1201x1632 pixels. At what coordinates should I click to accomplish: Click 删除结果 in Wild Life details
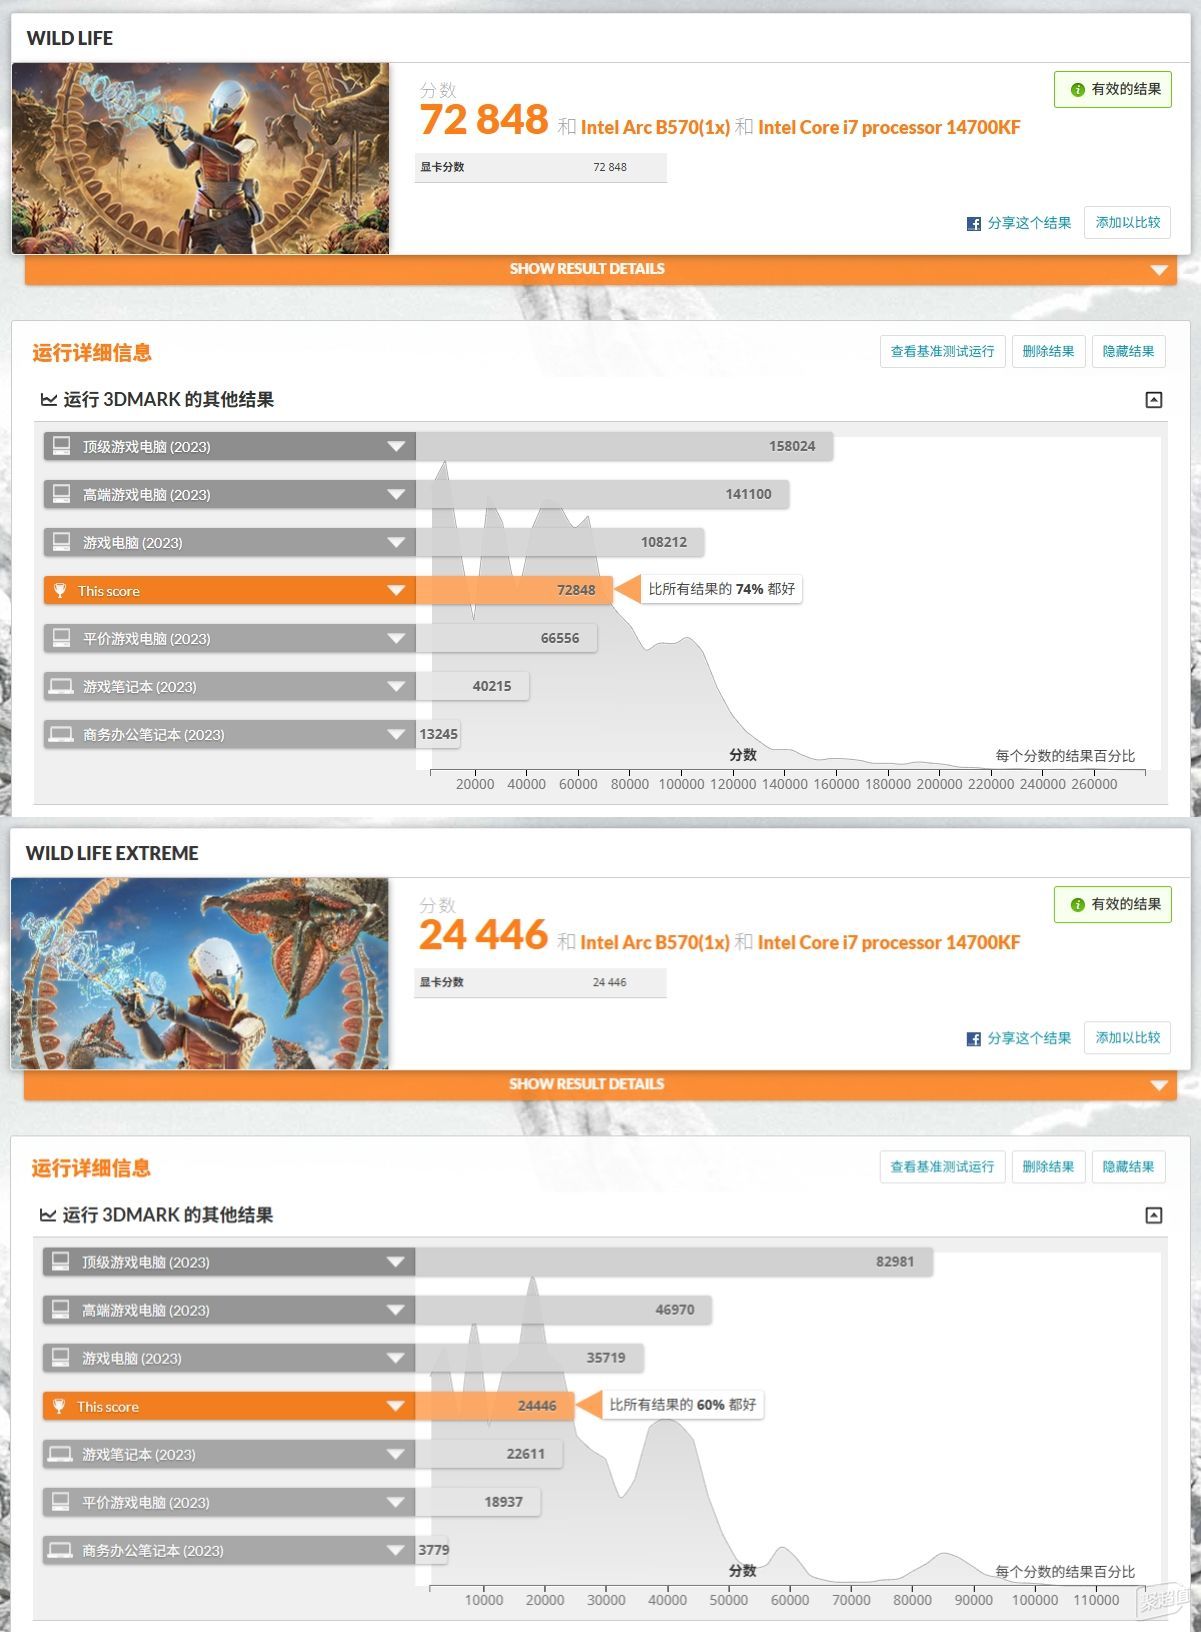(x=1048, y=351)
